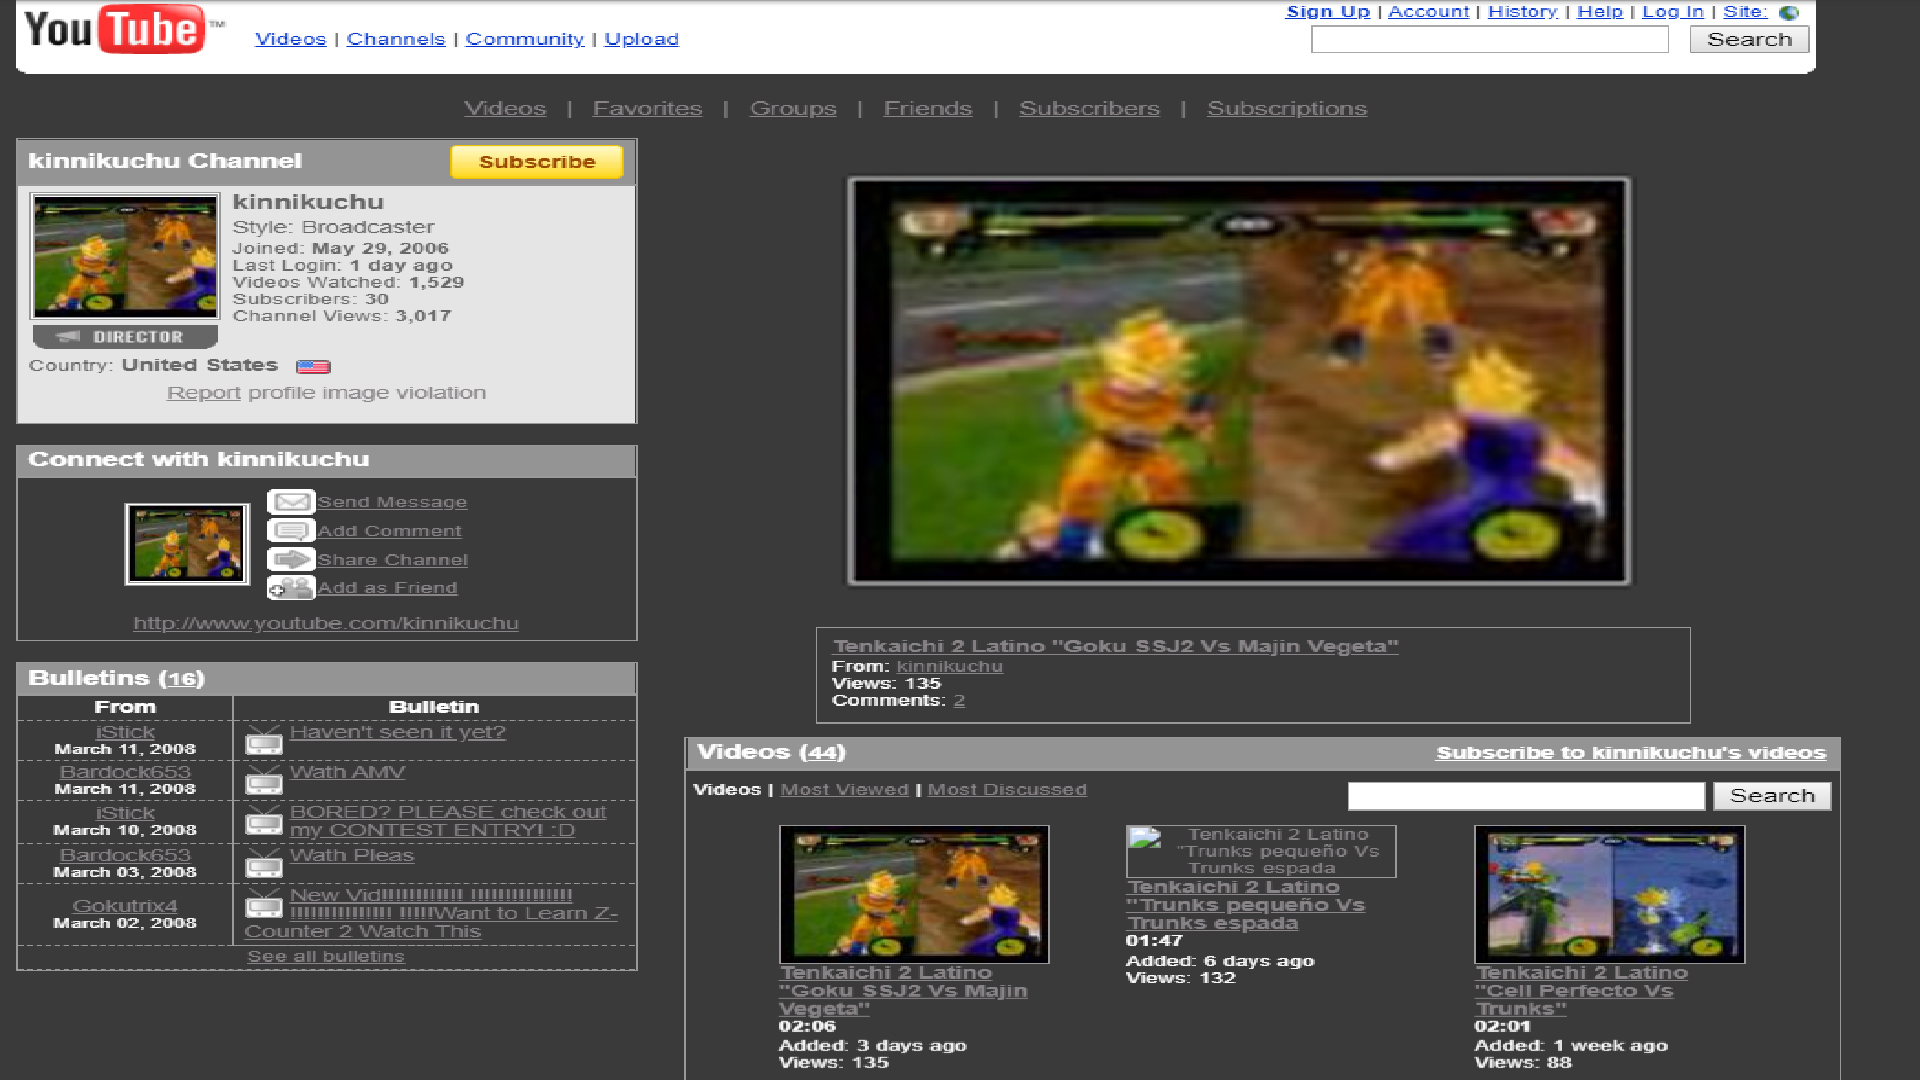This screenshot has width=1920, height=1080.
Task: Click the Add Comment speech bubble icon
Action: [x=291, y=531]
